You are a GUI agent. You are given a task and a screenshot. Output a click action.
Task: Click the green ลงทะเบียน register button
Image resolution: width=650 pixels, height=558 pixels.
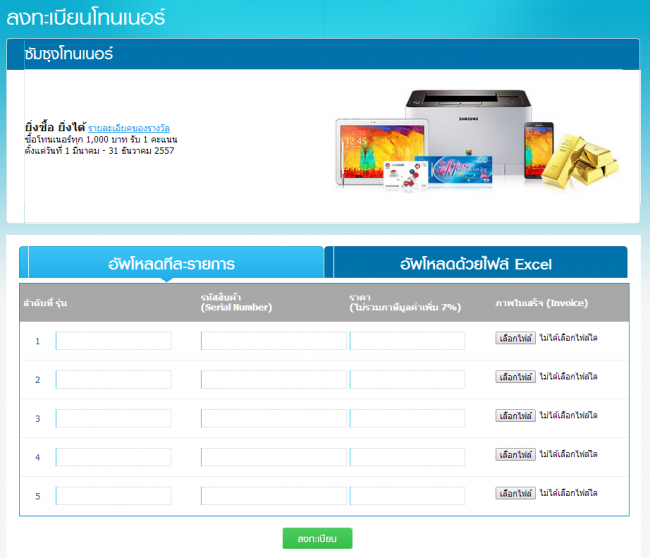click(x=318, y=538)
